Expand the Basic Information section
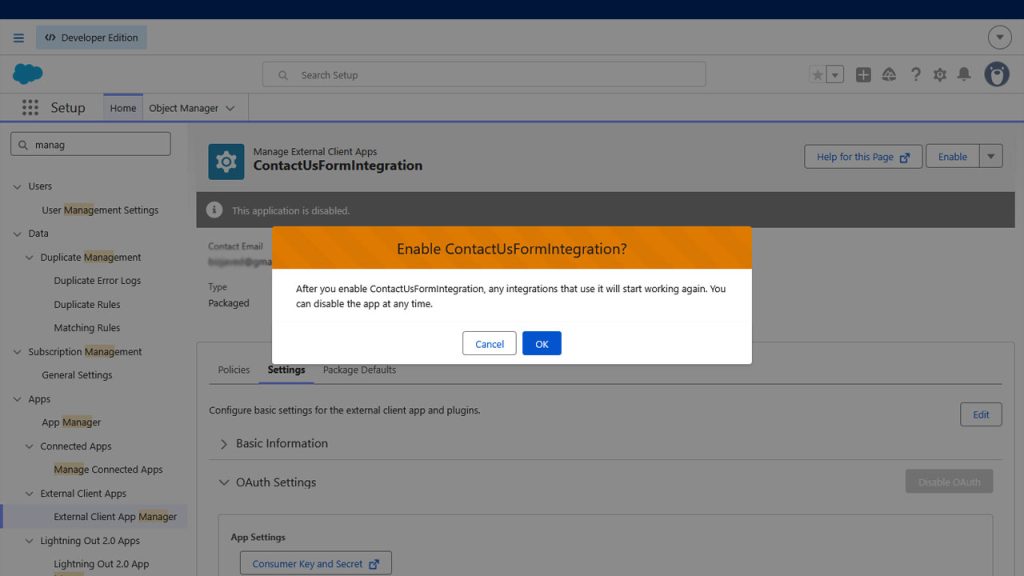The height and width of the screenshot is (576, 1024). tap(223, 444)
